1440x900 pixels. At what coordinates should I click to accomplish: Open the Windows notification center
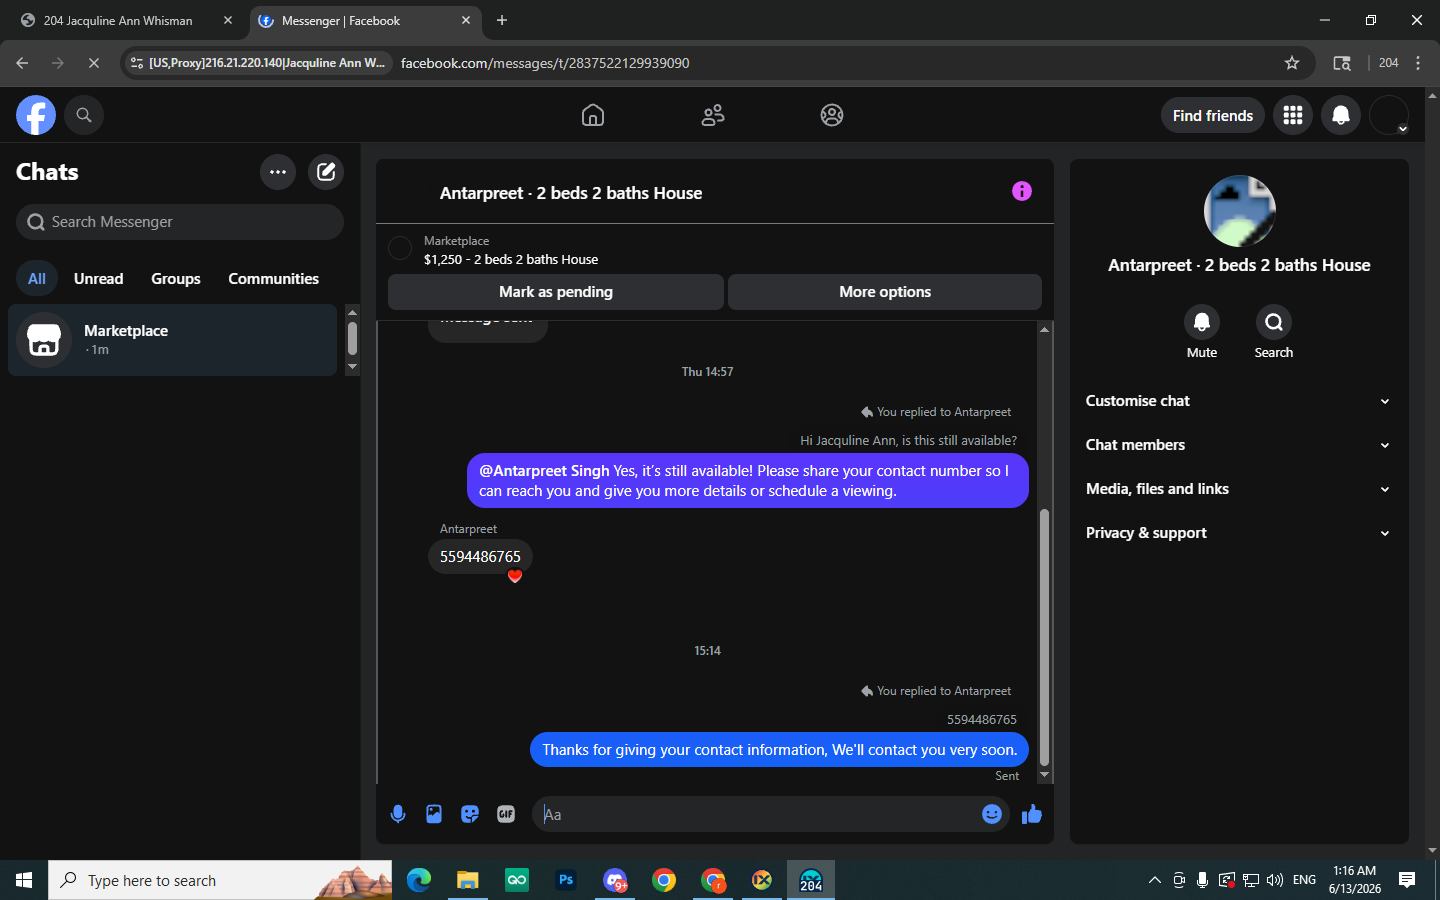pos(1407,880)
